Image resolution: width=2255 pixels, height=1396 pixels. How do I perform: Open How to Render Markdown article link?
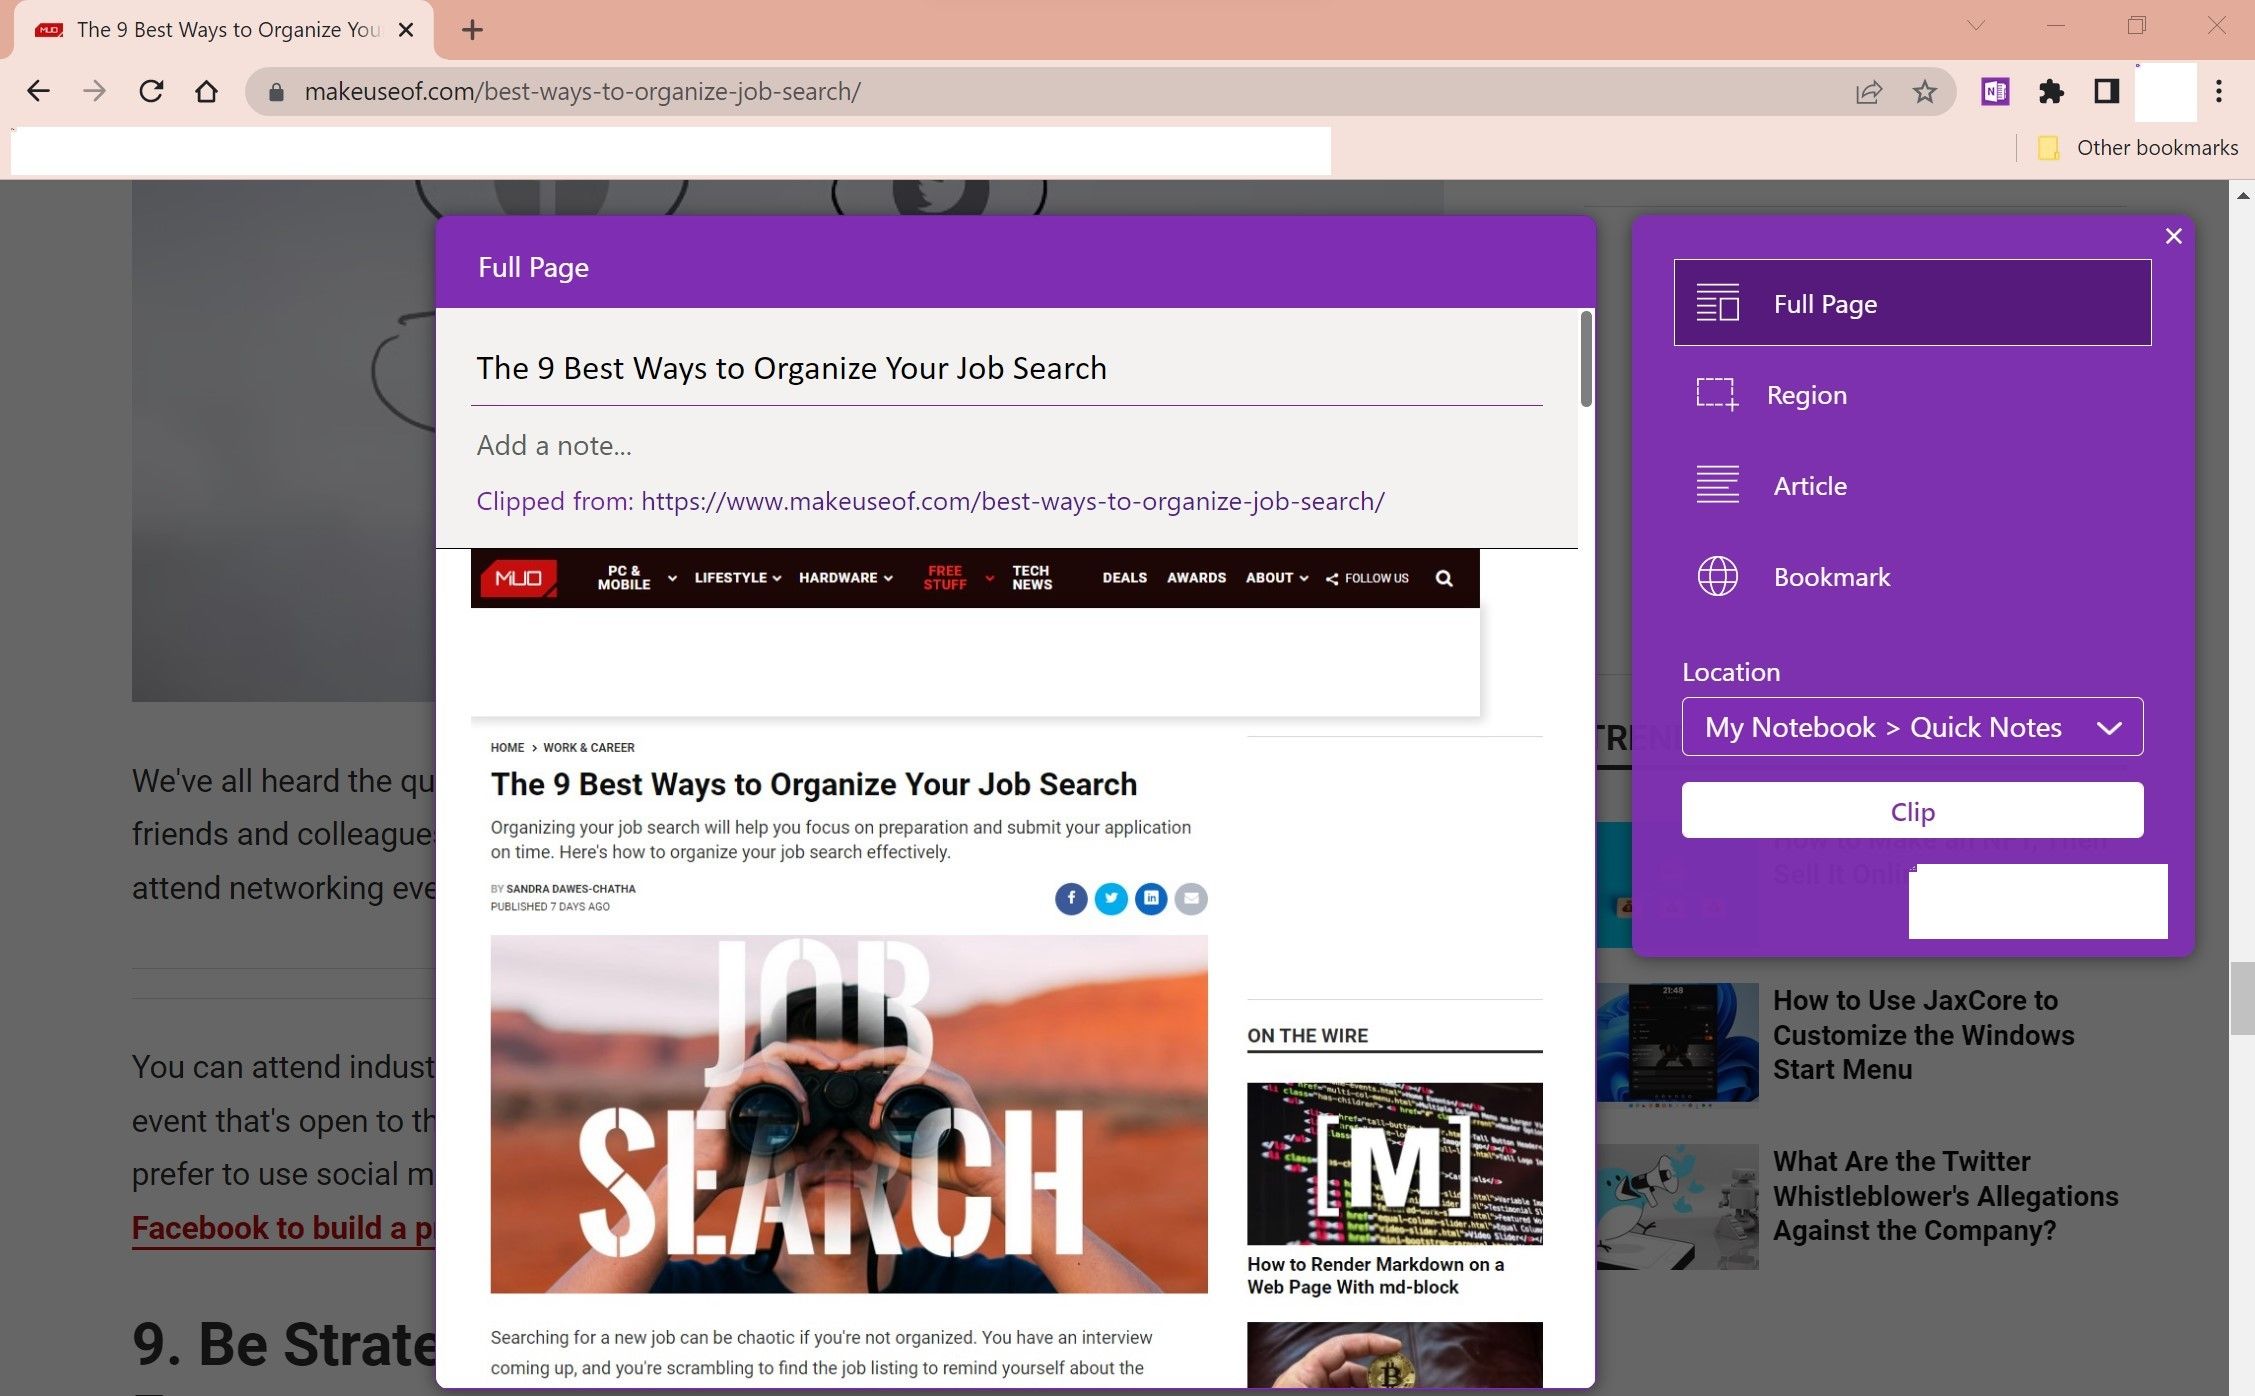[x=1375, y=1276]
